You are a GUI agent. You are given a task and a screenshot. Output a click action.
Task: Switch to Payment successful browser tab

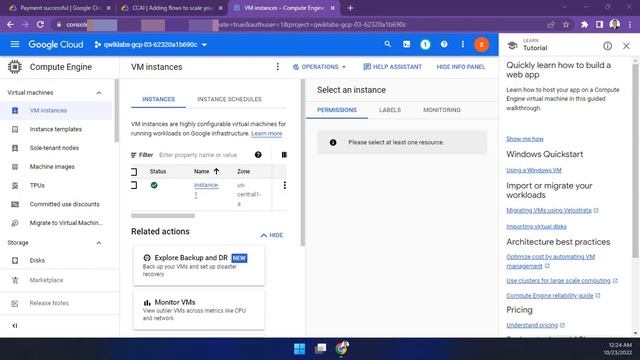60,8
